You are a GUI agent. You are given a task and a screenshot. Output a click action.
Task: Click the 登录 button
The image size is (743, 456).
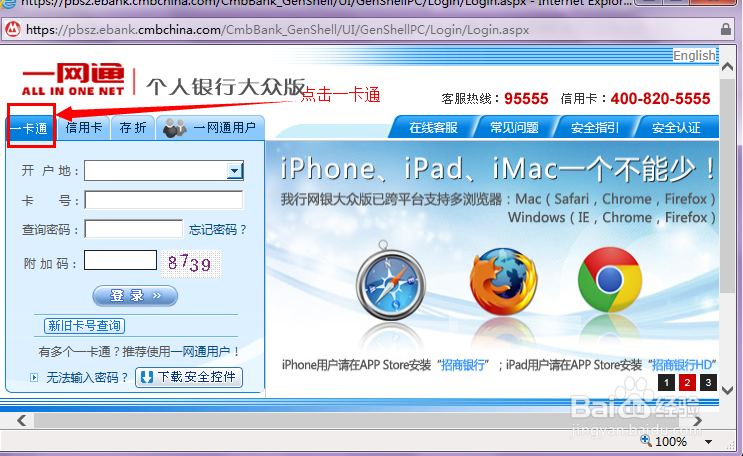coord(135,296)
